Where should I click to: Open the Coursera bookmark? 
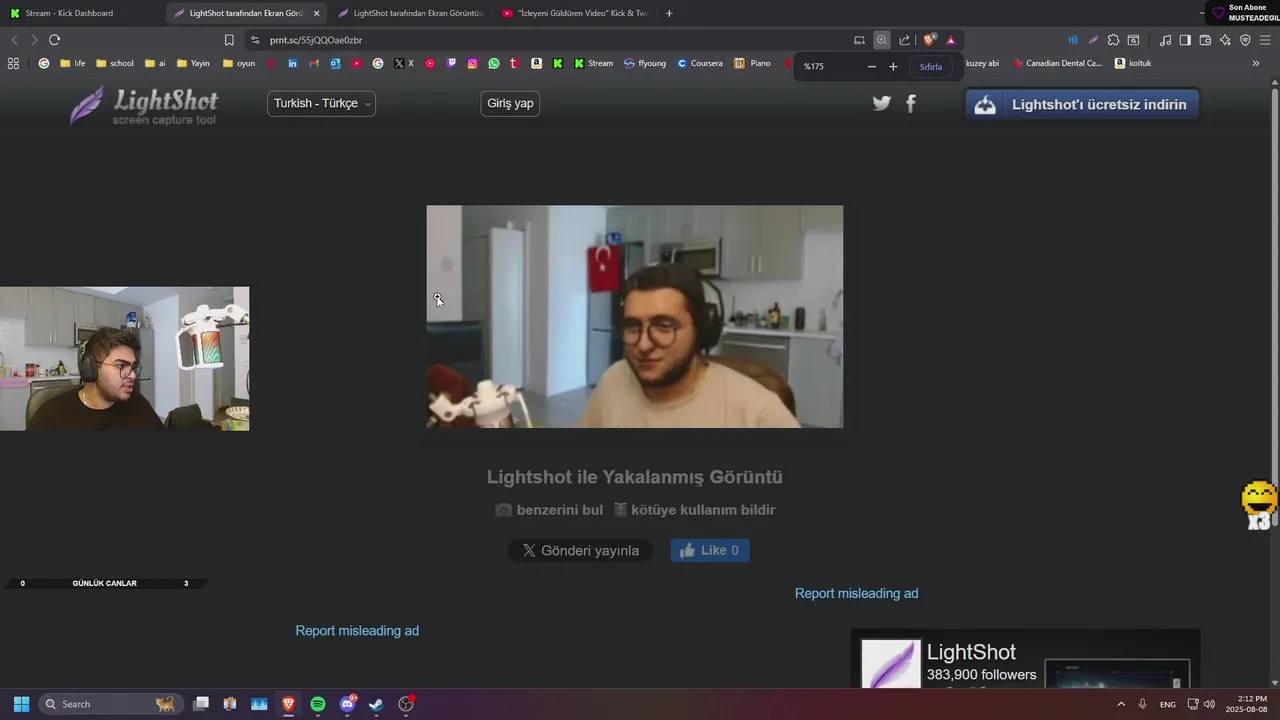tap(700, 63)
